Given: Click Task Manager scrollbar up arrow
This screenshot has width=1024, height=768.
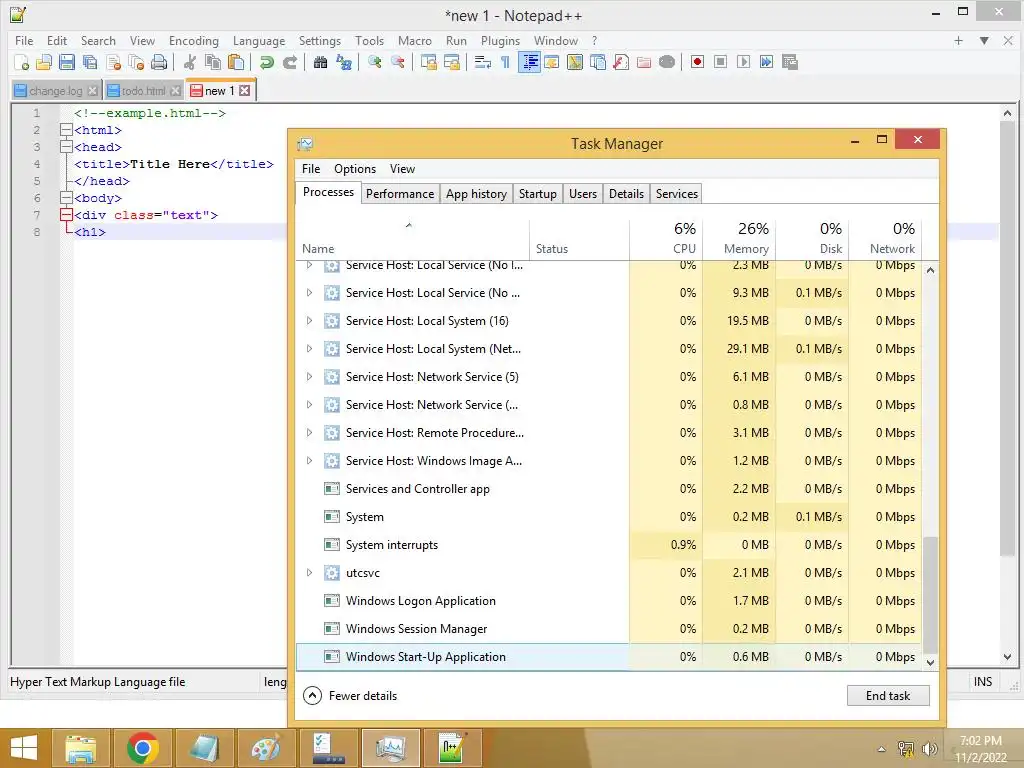Looking at the screenshot, I should pos(931,270).
